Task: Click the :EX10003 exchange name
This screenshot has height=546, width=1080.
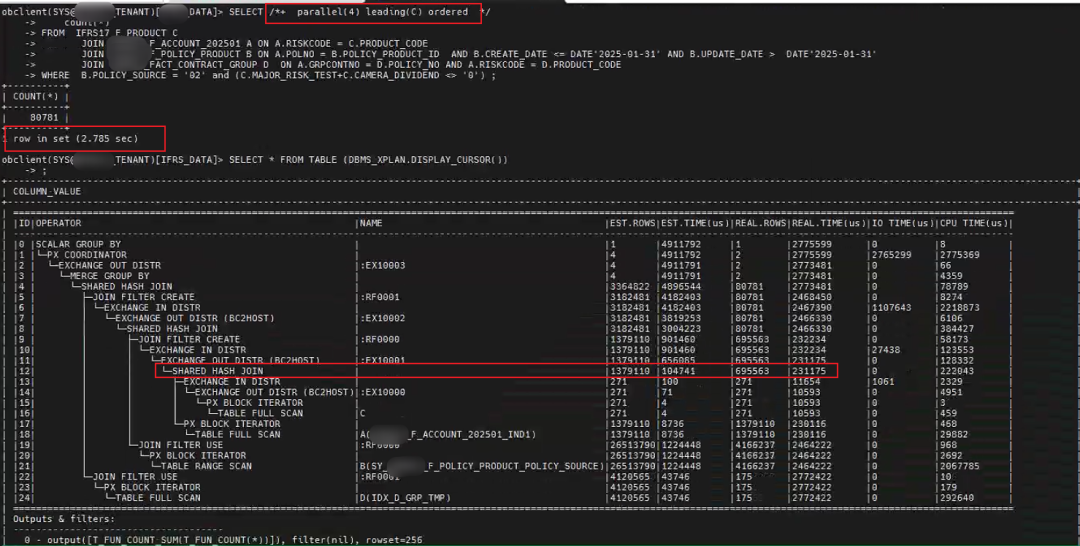Action: pos(383,266)
